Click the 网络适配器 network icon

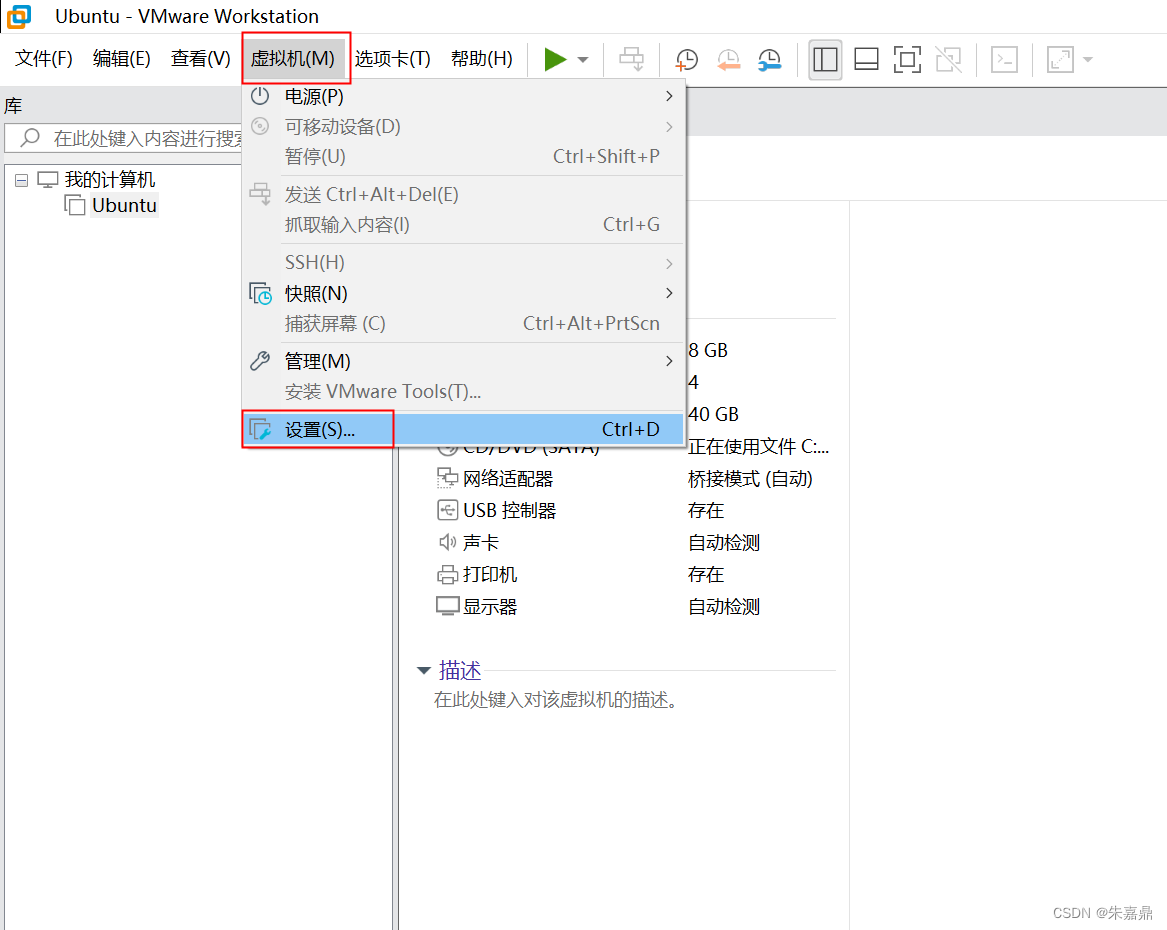coord(447,478)
